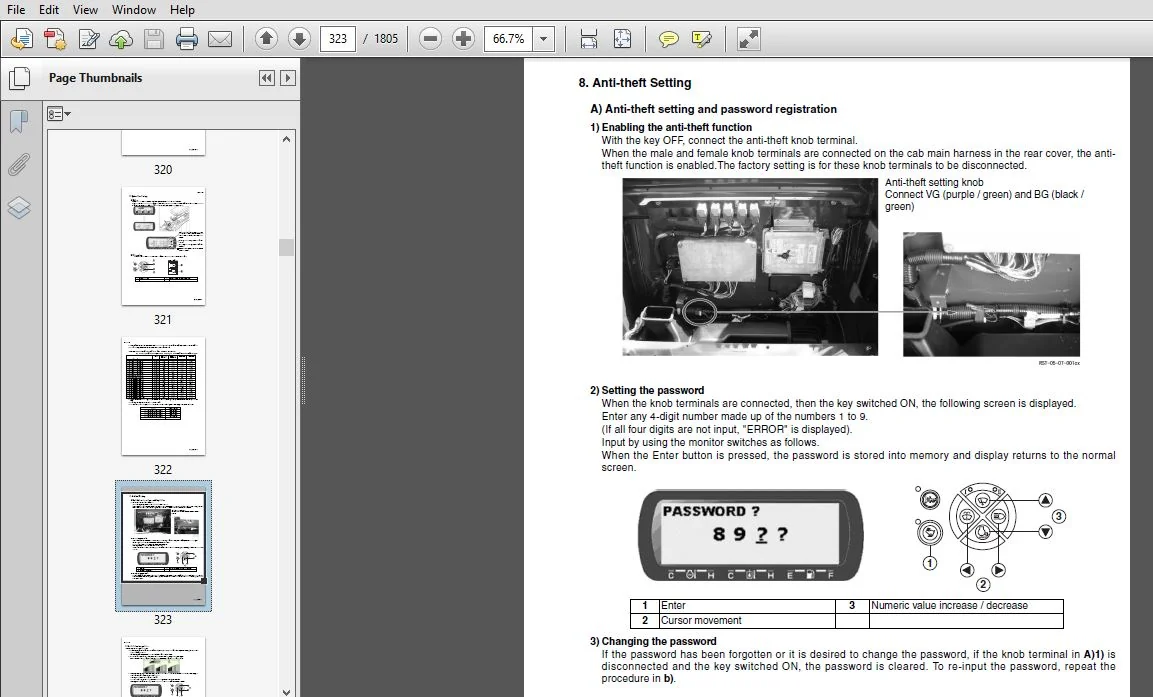Zoom out using the minus button
1153x697 pixels.
click(430, 38)
